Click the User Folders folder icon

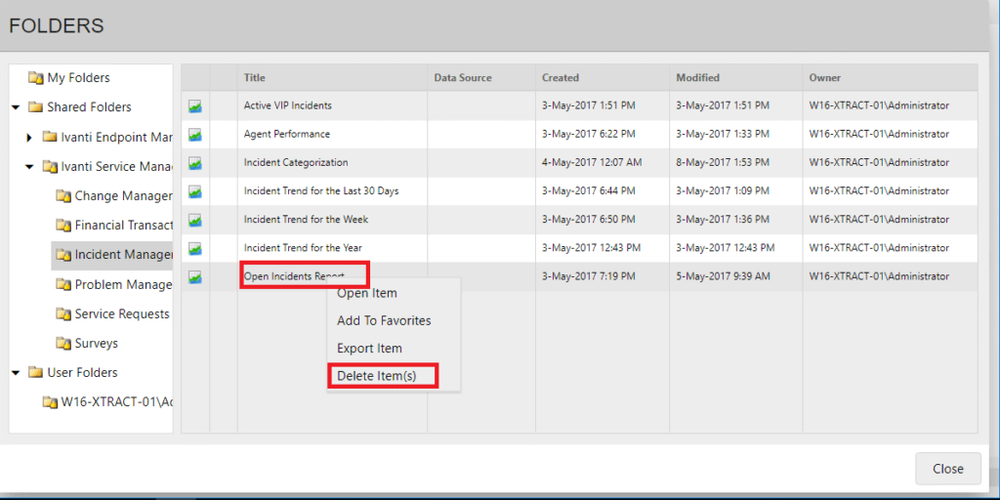(x=36, y=372)
